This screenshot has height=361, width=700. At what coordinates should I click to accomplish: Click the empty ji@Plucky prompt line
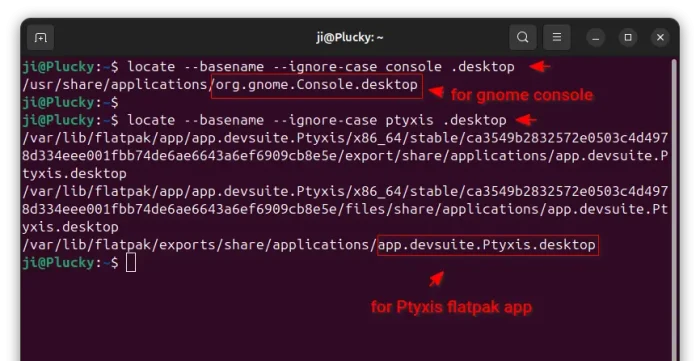[71, 103]
